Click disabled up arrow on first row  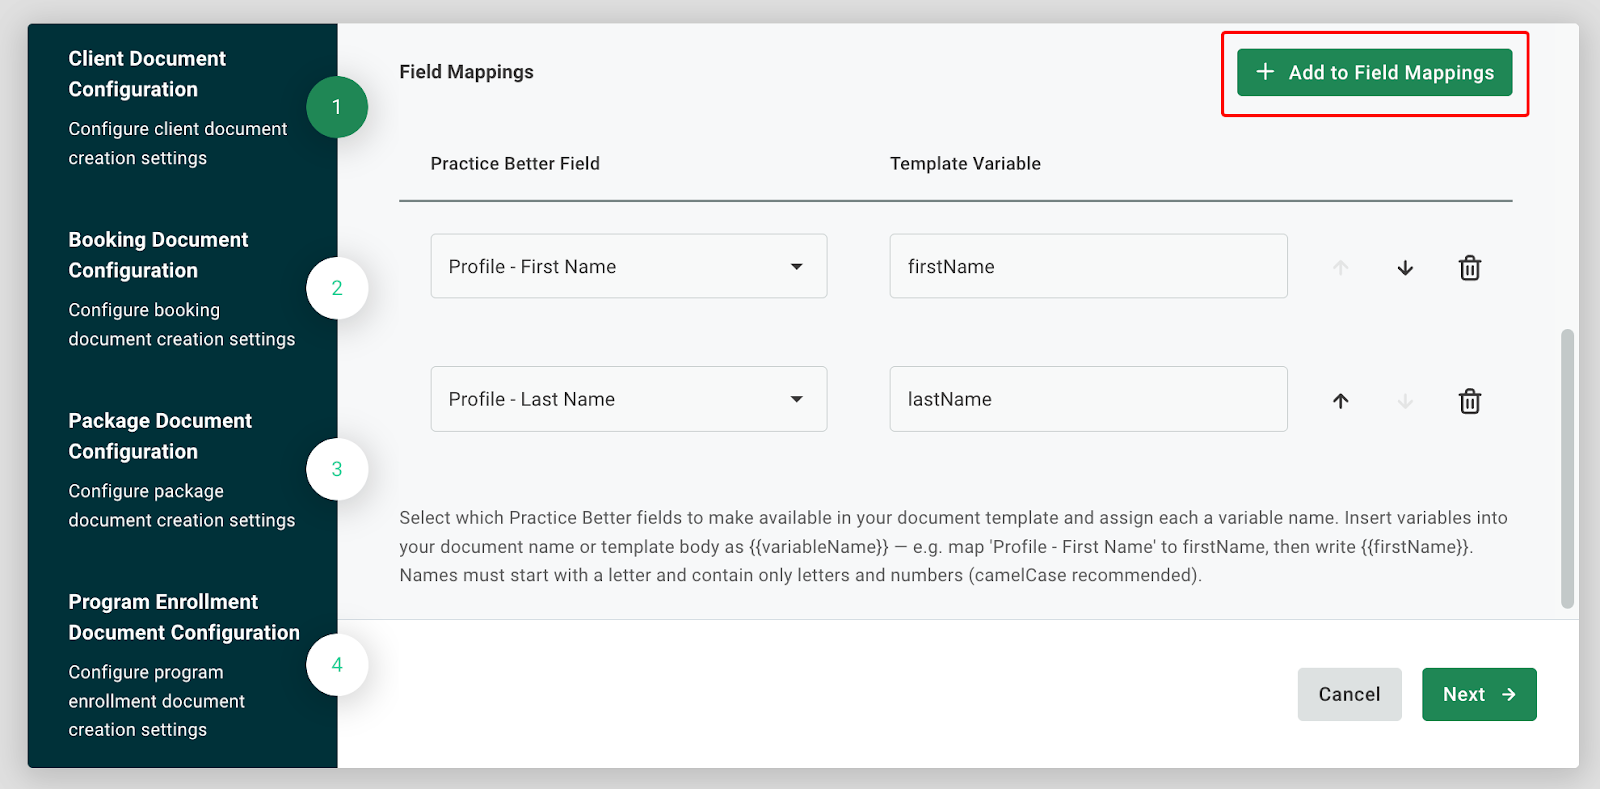point(1341,268)
